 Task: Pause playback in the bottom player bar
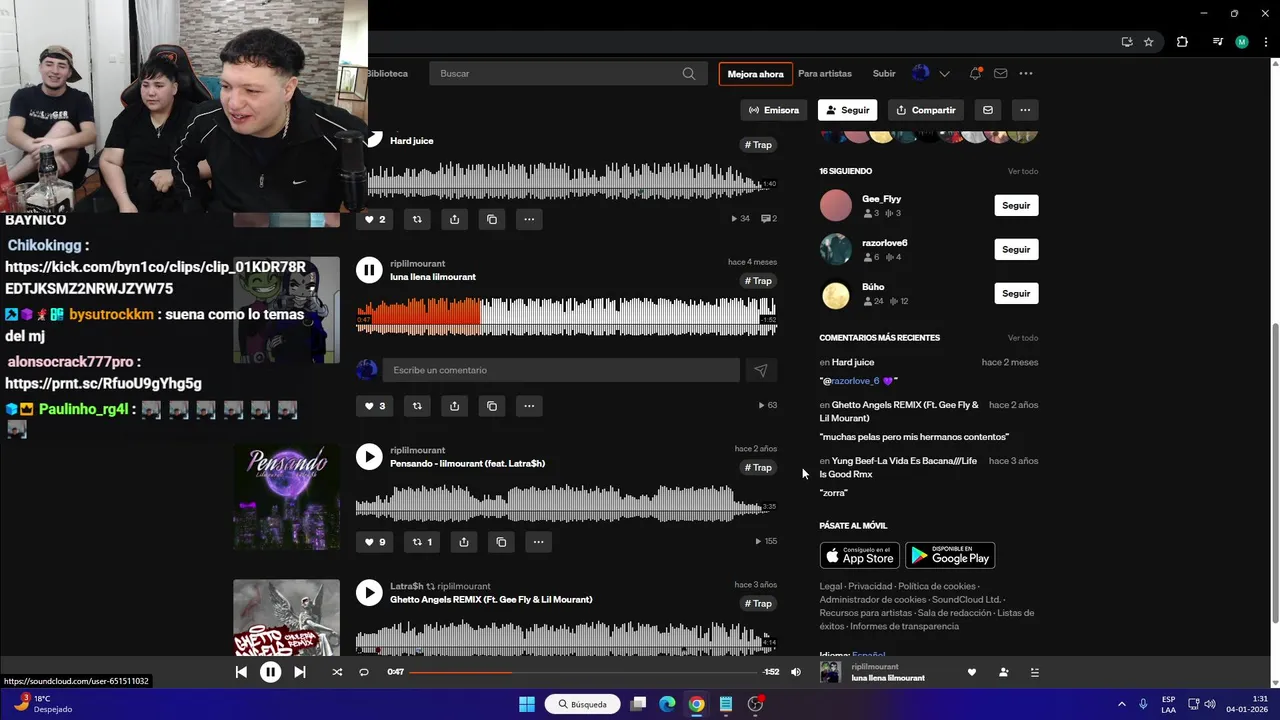tap(270, 672)
